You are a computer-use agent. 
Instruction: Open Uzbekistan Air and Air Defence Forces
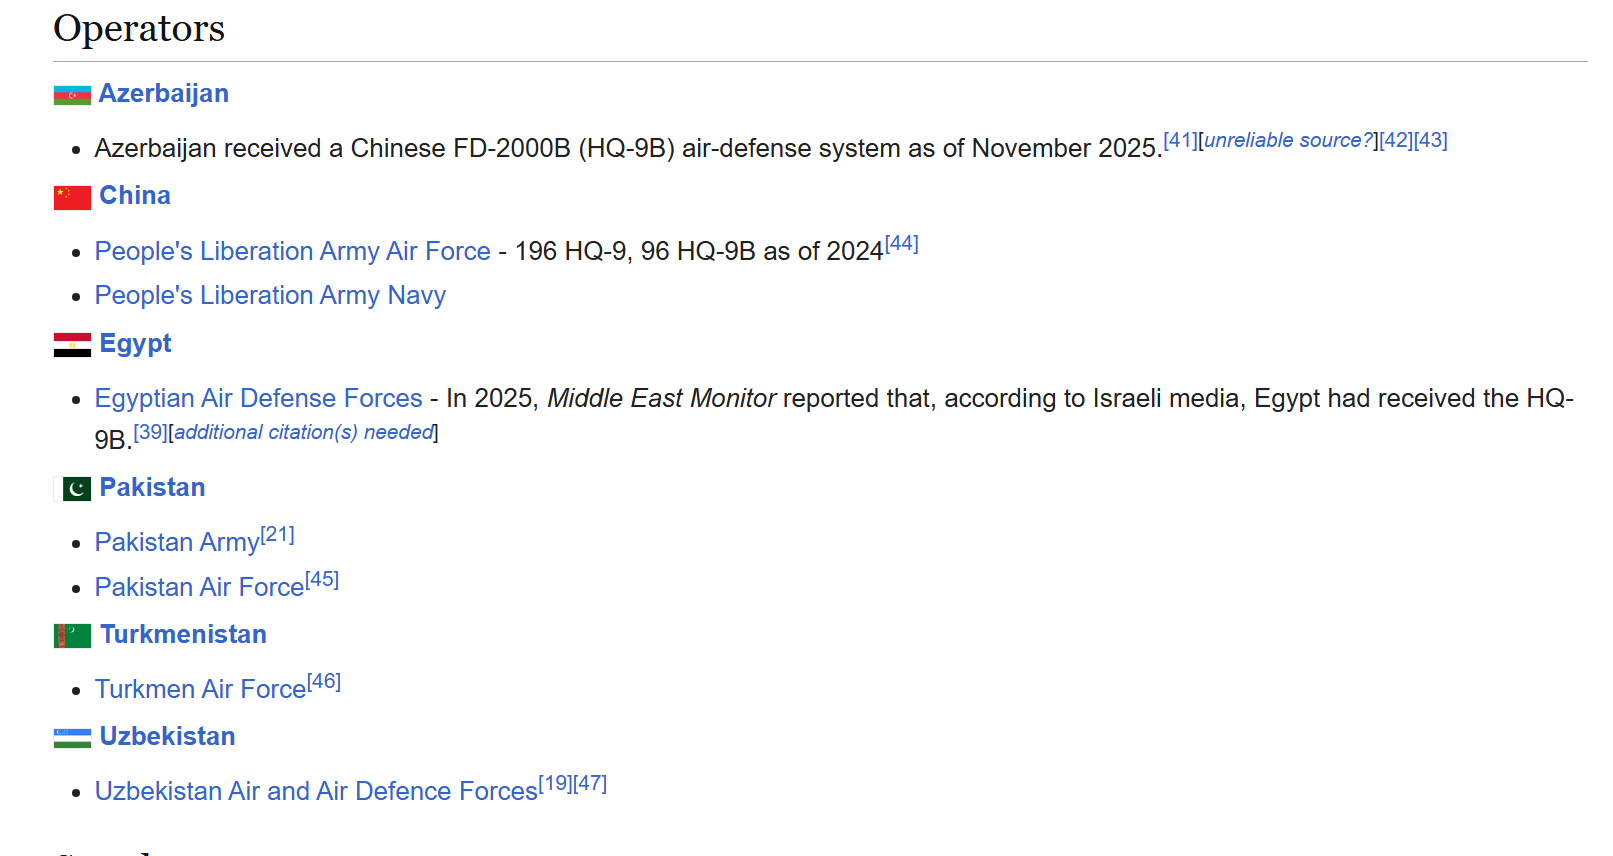317,791
